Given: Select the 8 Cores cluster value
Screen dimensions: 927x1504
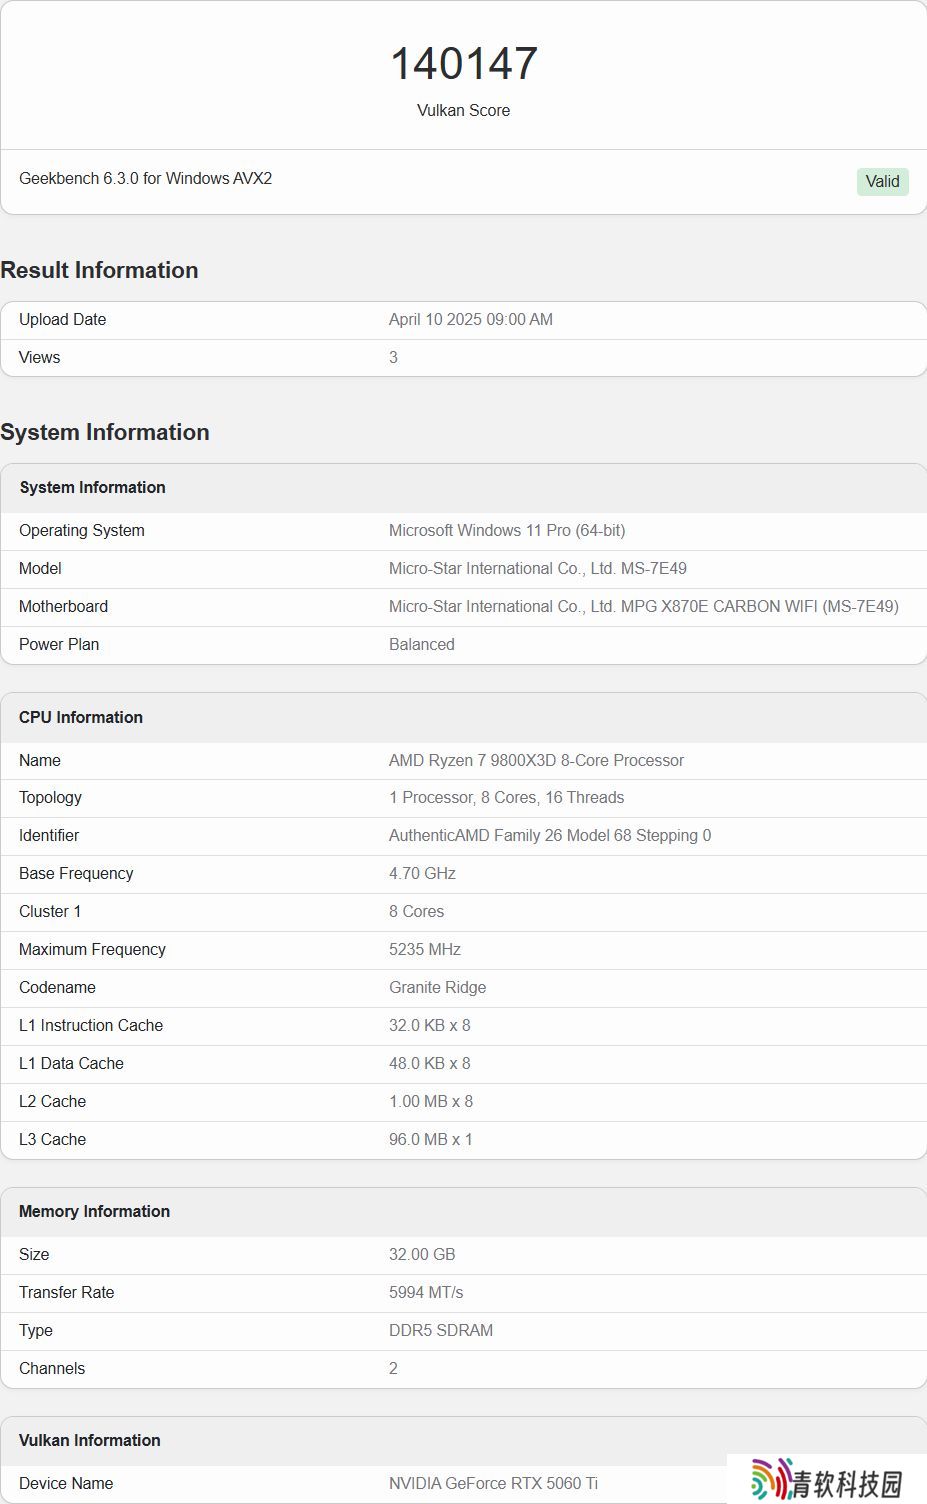Looking at the screenshot, I should coord(416,912).
